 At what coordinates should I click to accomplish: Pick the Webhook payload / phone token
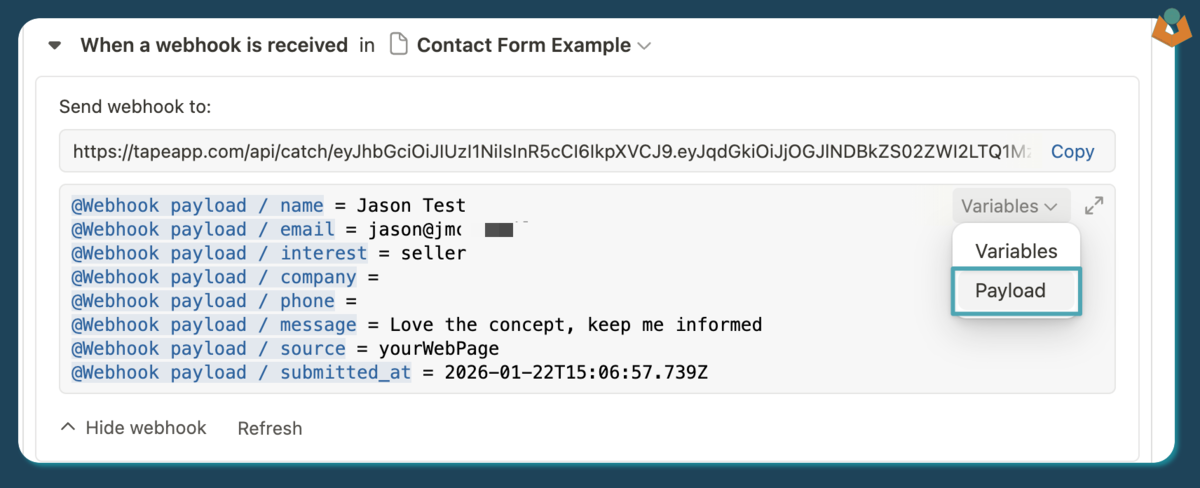pos(202,301)
